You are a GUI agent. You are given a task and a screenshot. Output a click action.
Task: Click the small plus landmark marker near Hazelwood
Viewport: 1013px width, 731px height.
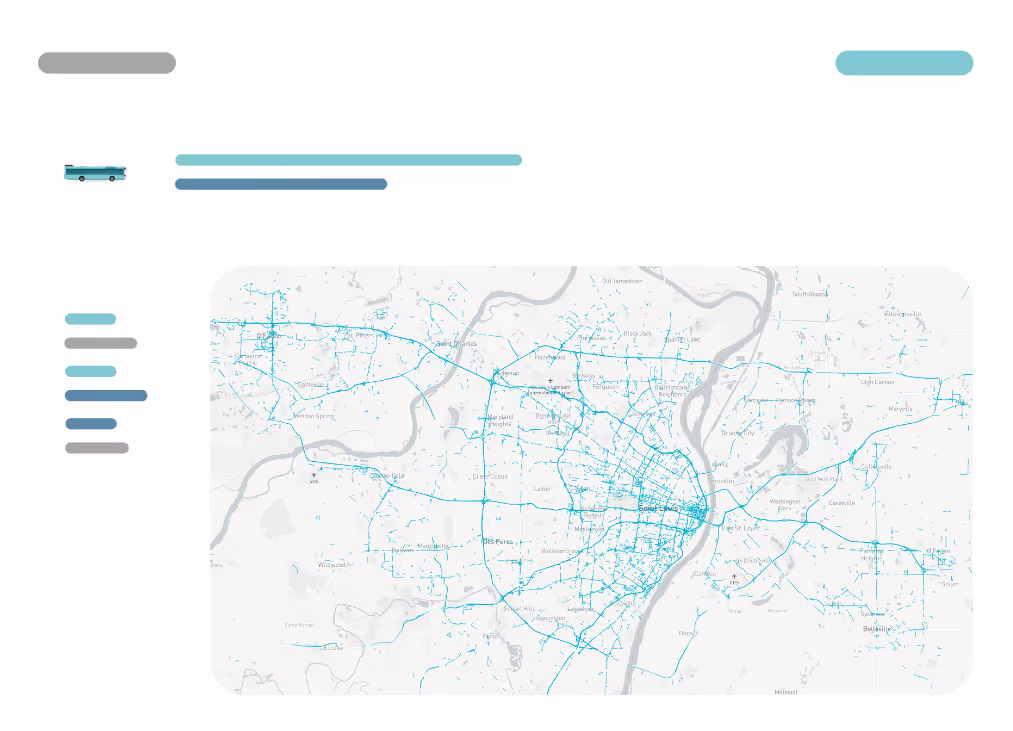pos(552,381)
